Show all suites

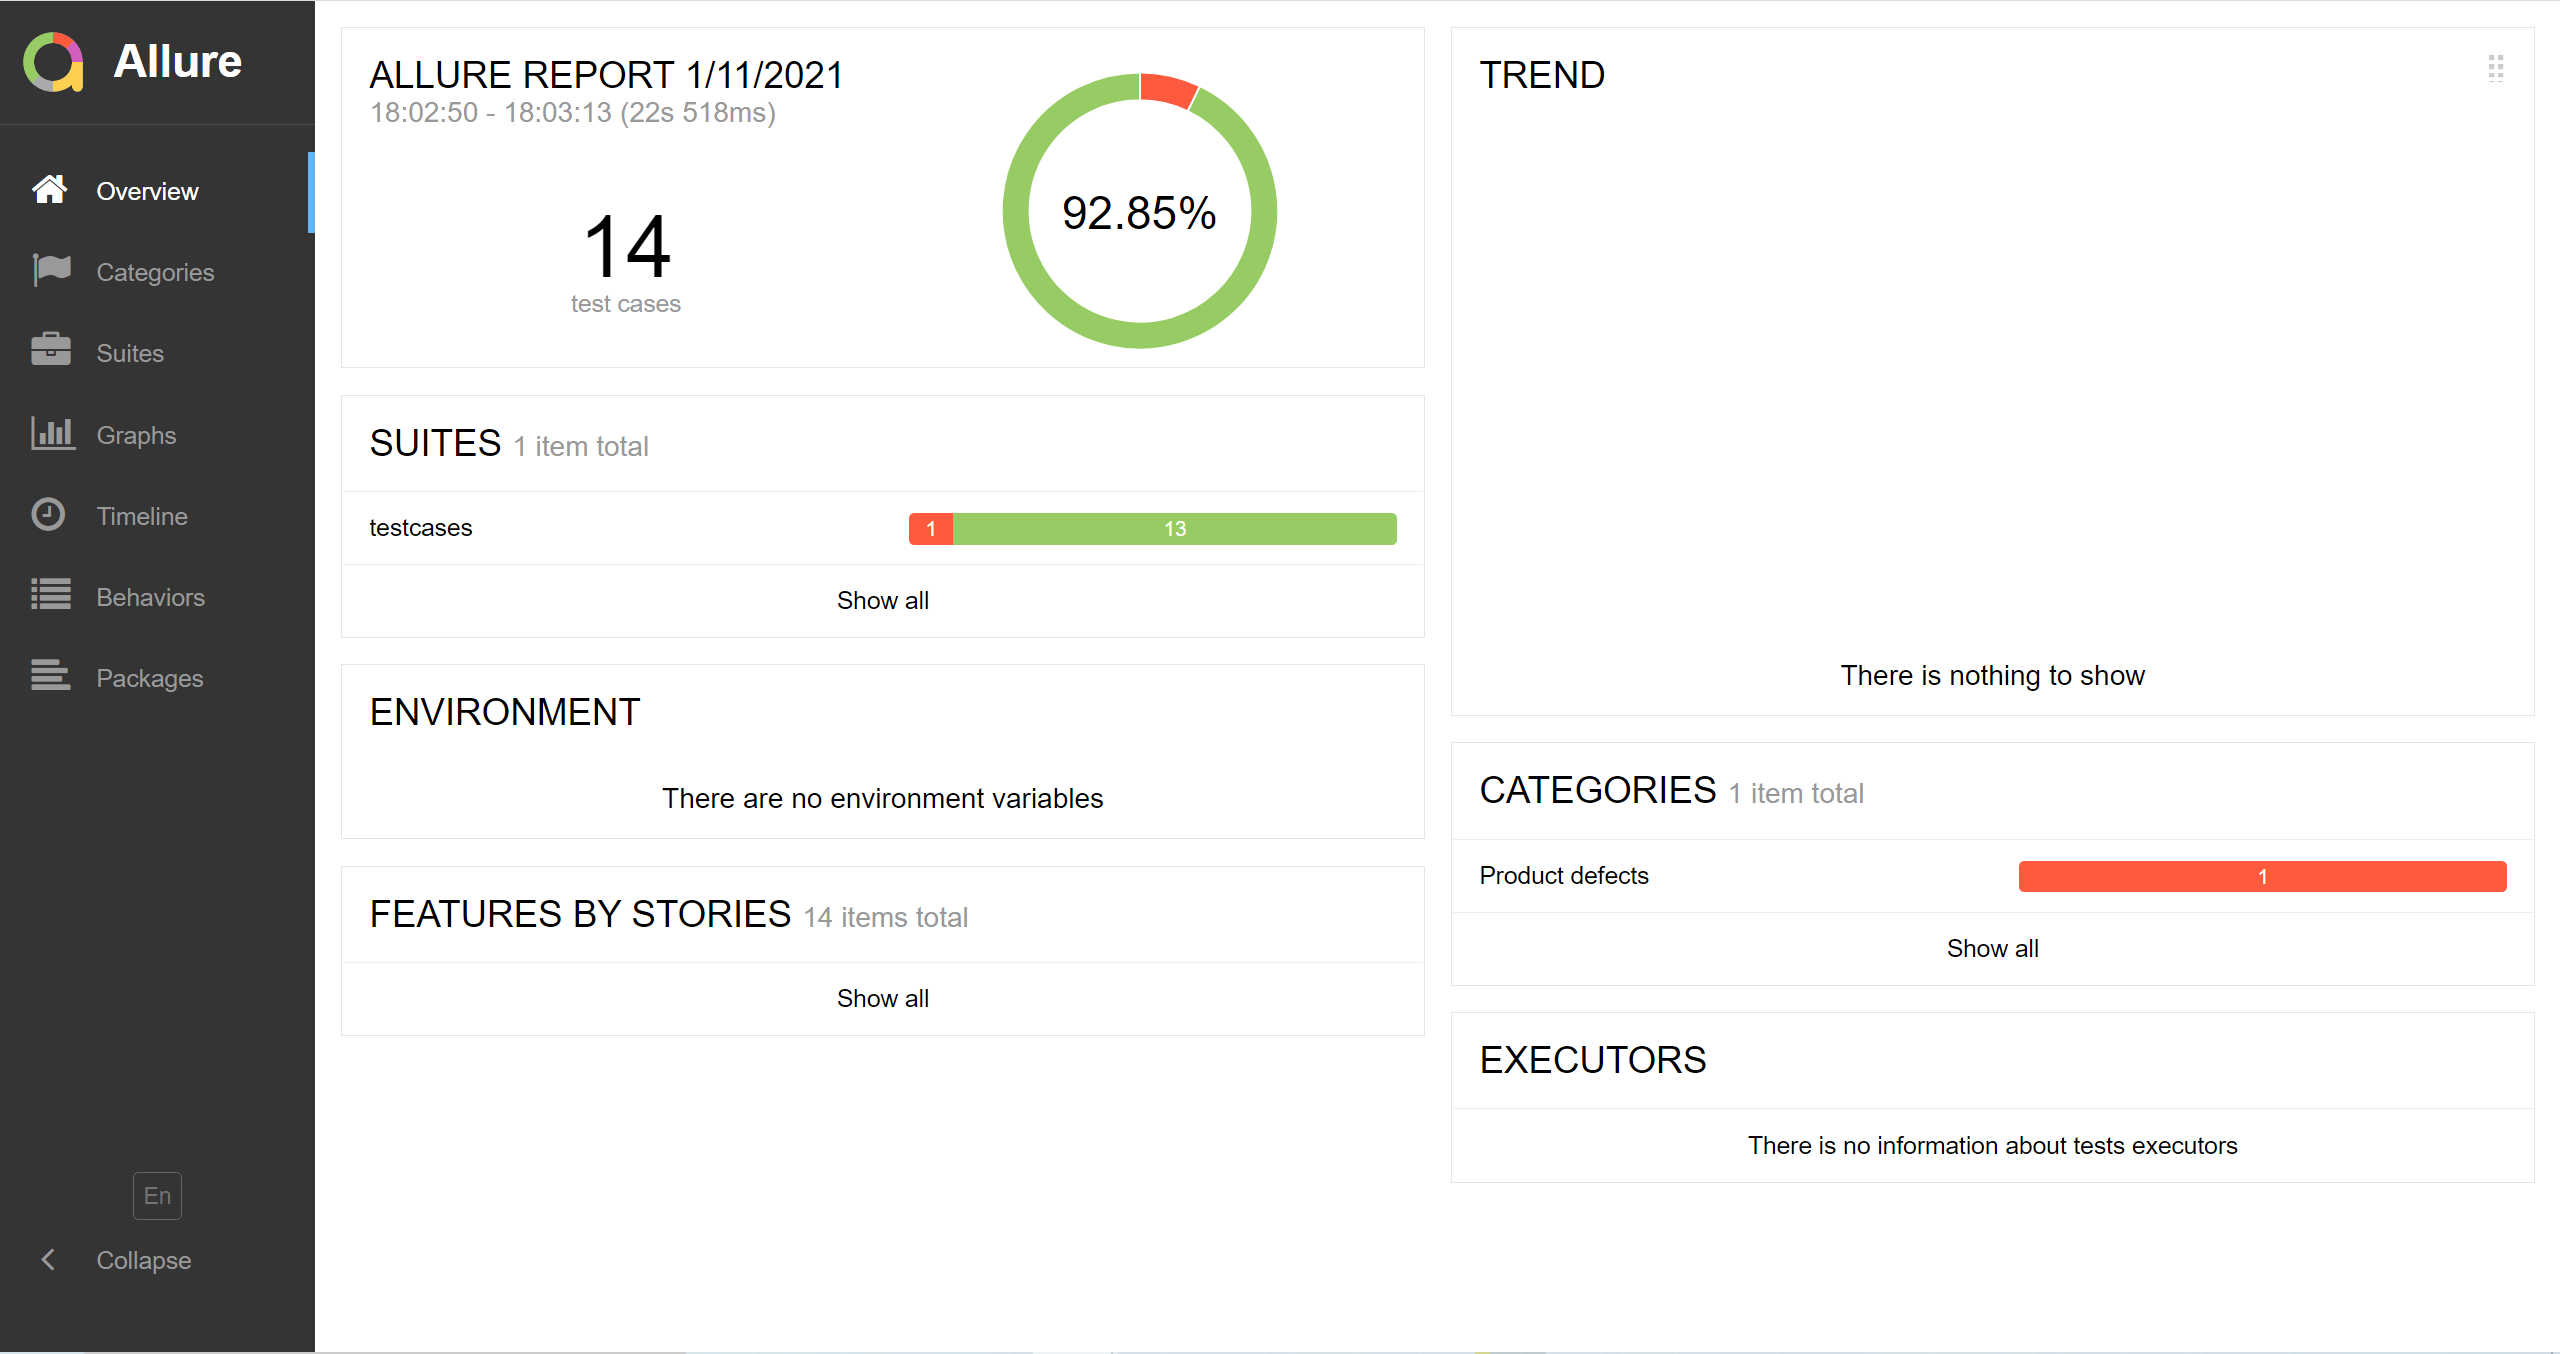click(x=882, y=600)
